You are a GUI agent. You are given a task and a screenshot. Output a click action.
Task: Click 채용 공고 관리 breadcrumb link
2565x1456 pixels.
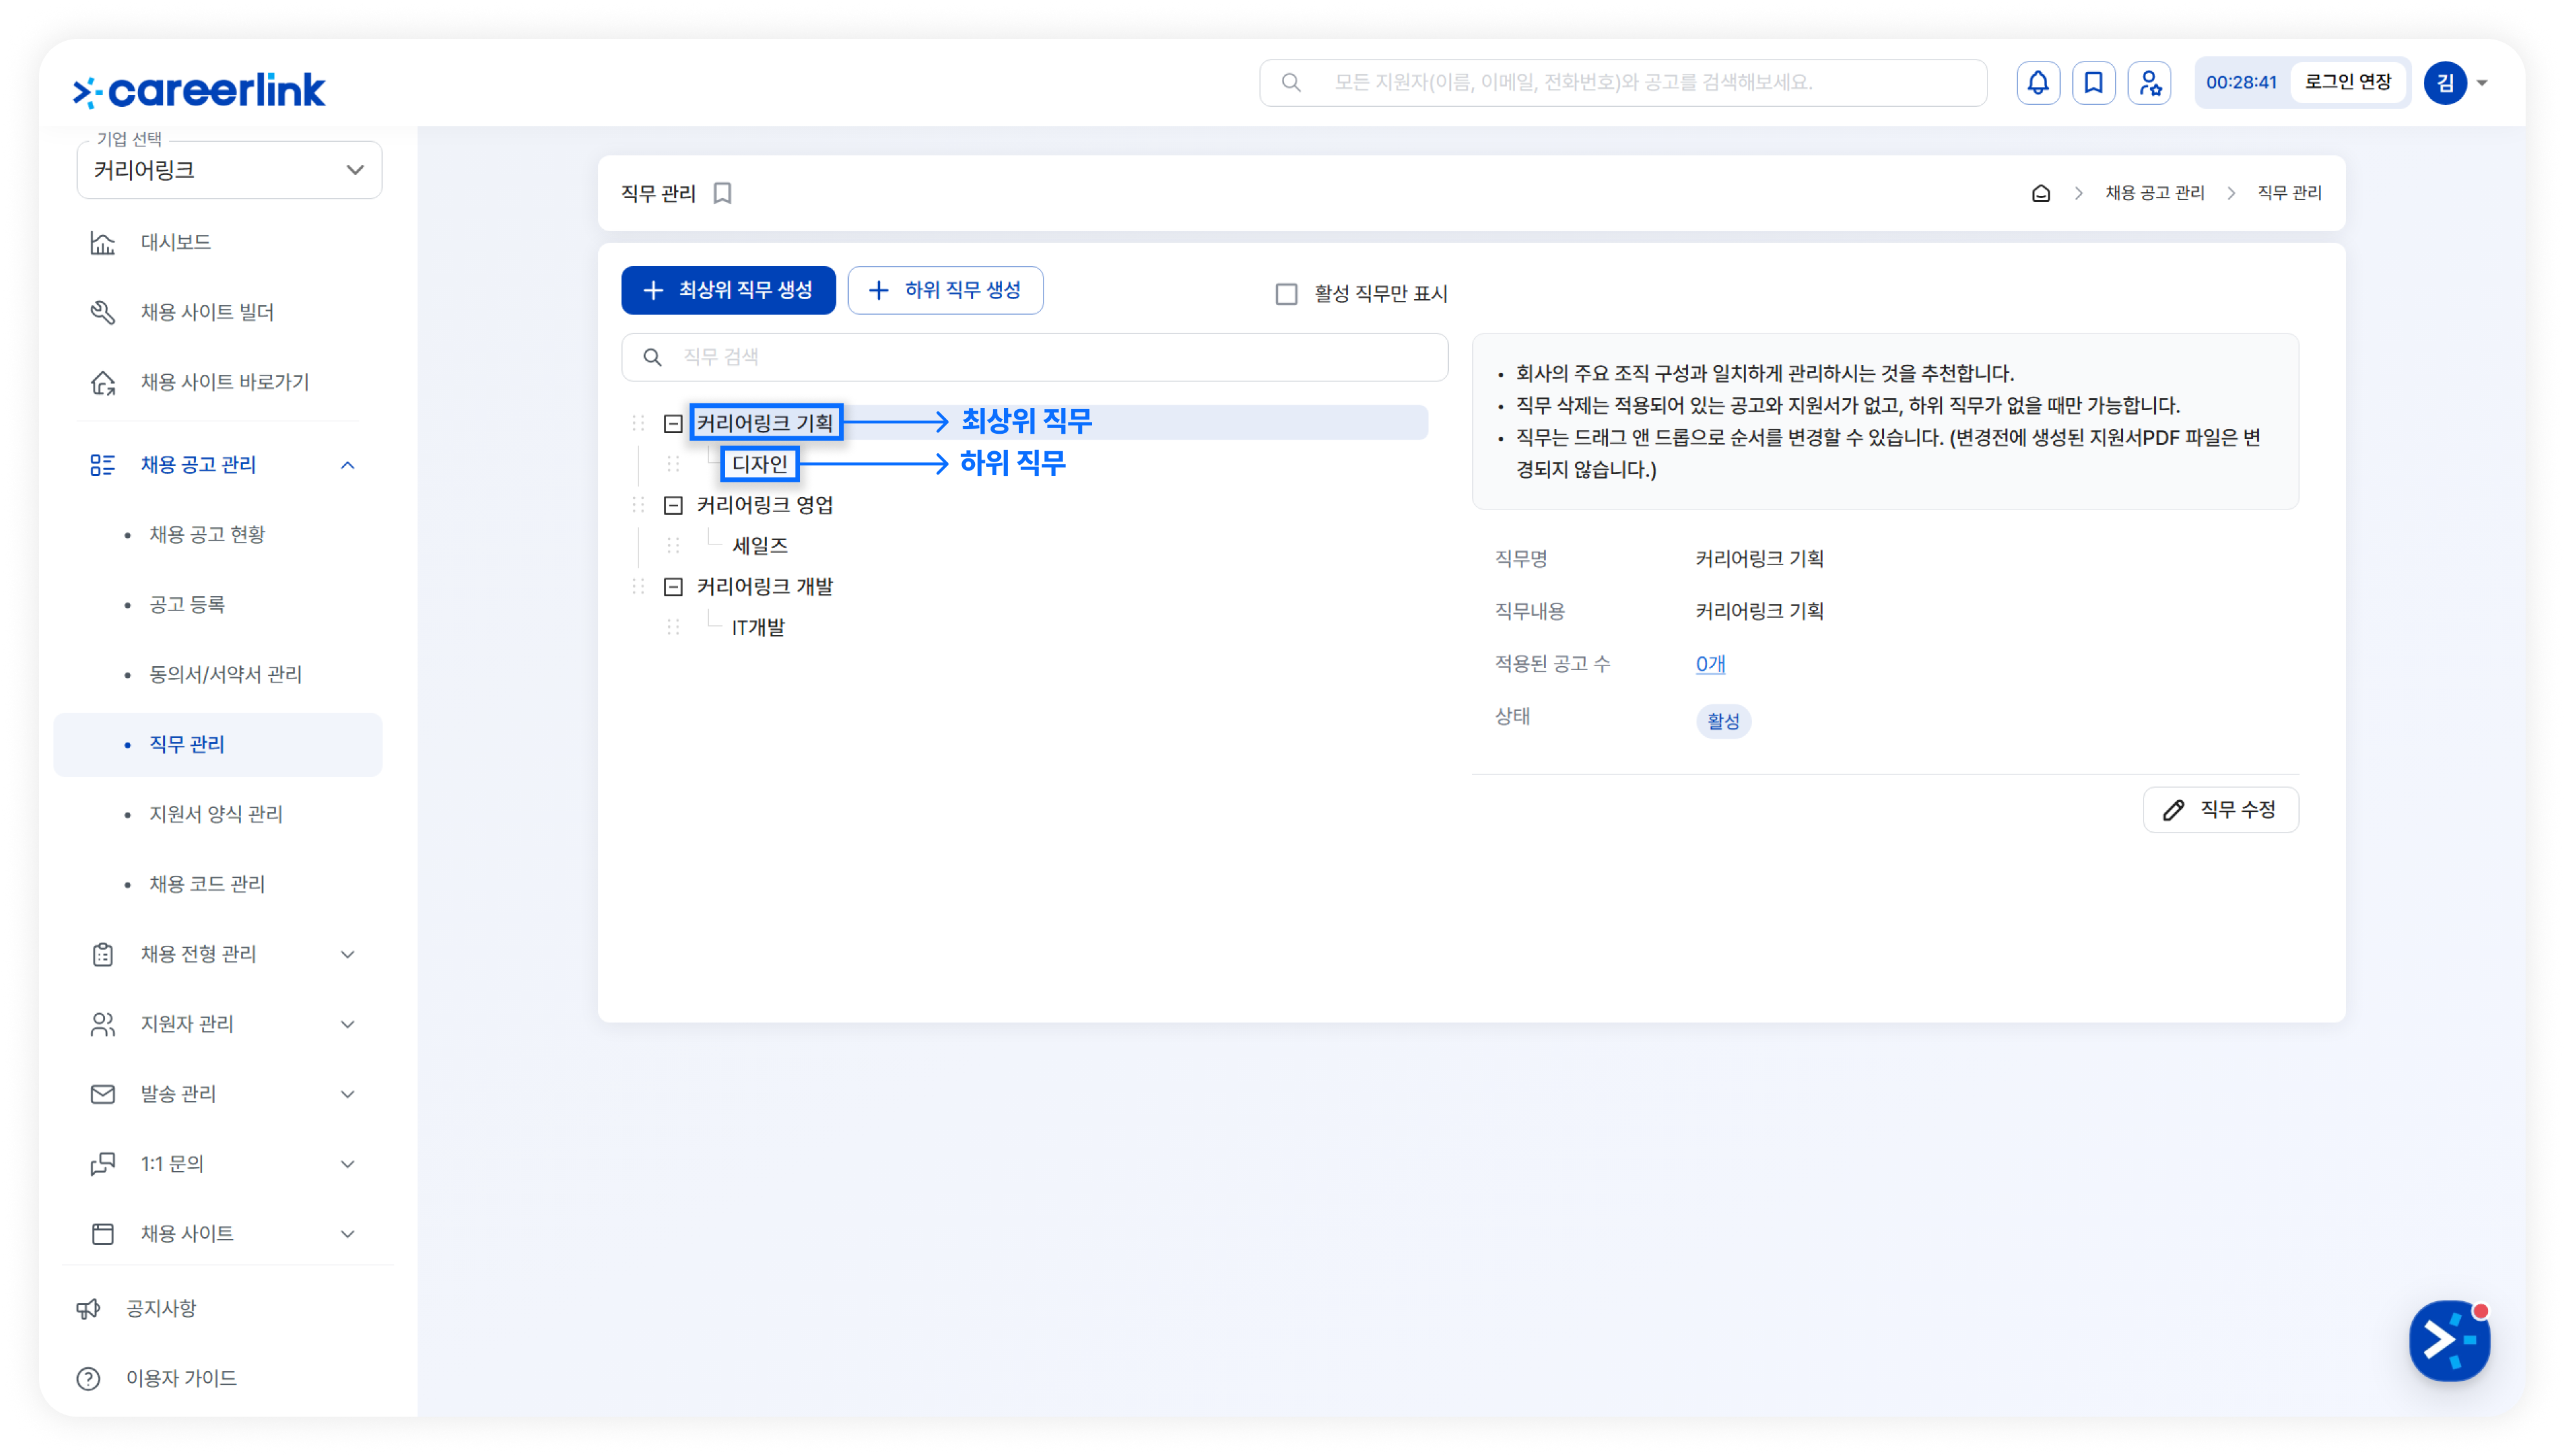[x=2154, y=193]
